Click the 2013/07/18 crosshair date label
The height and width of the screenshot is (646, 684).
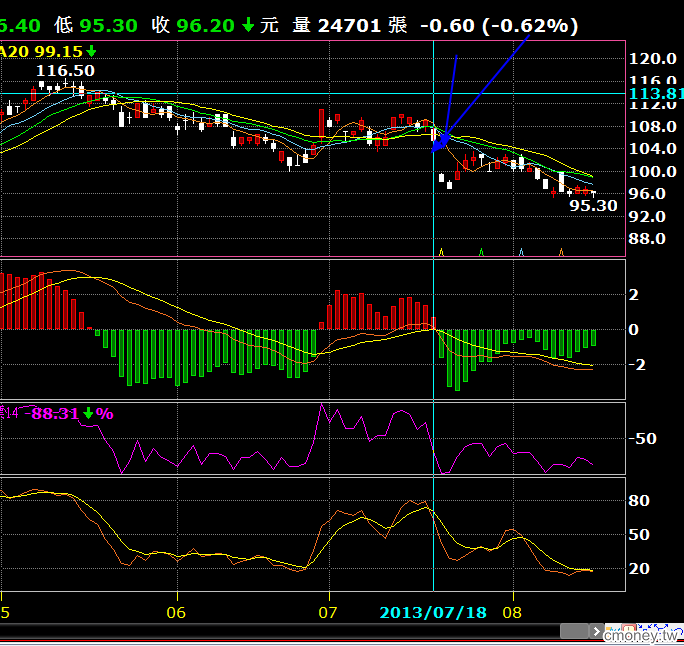tap(433, 612)
